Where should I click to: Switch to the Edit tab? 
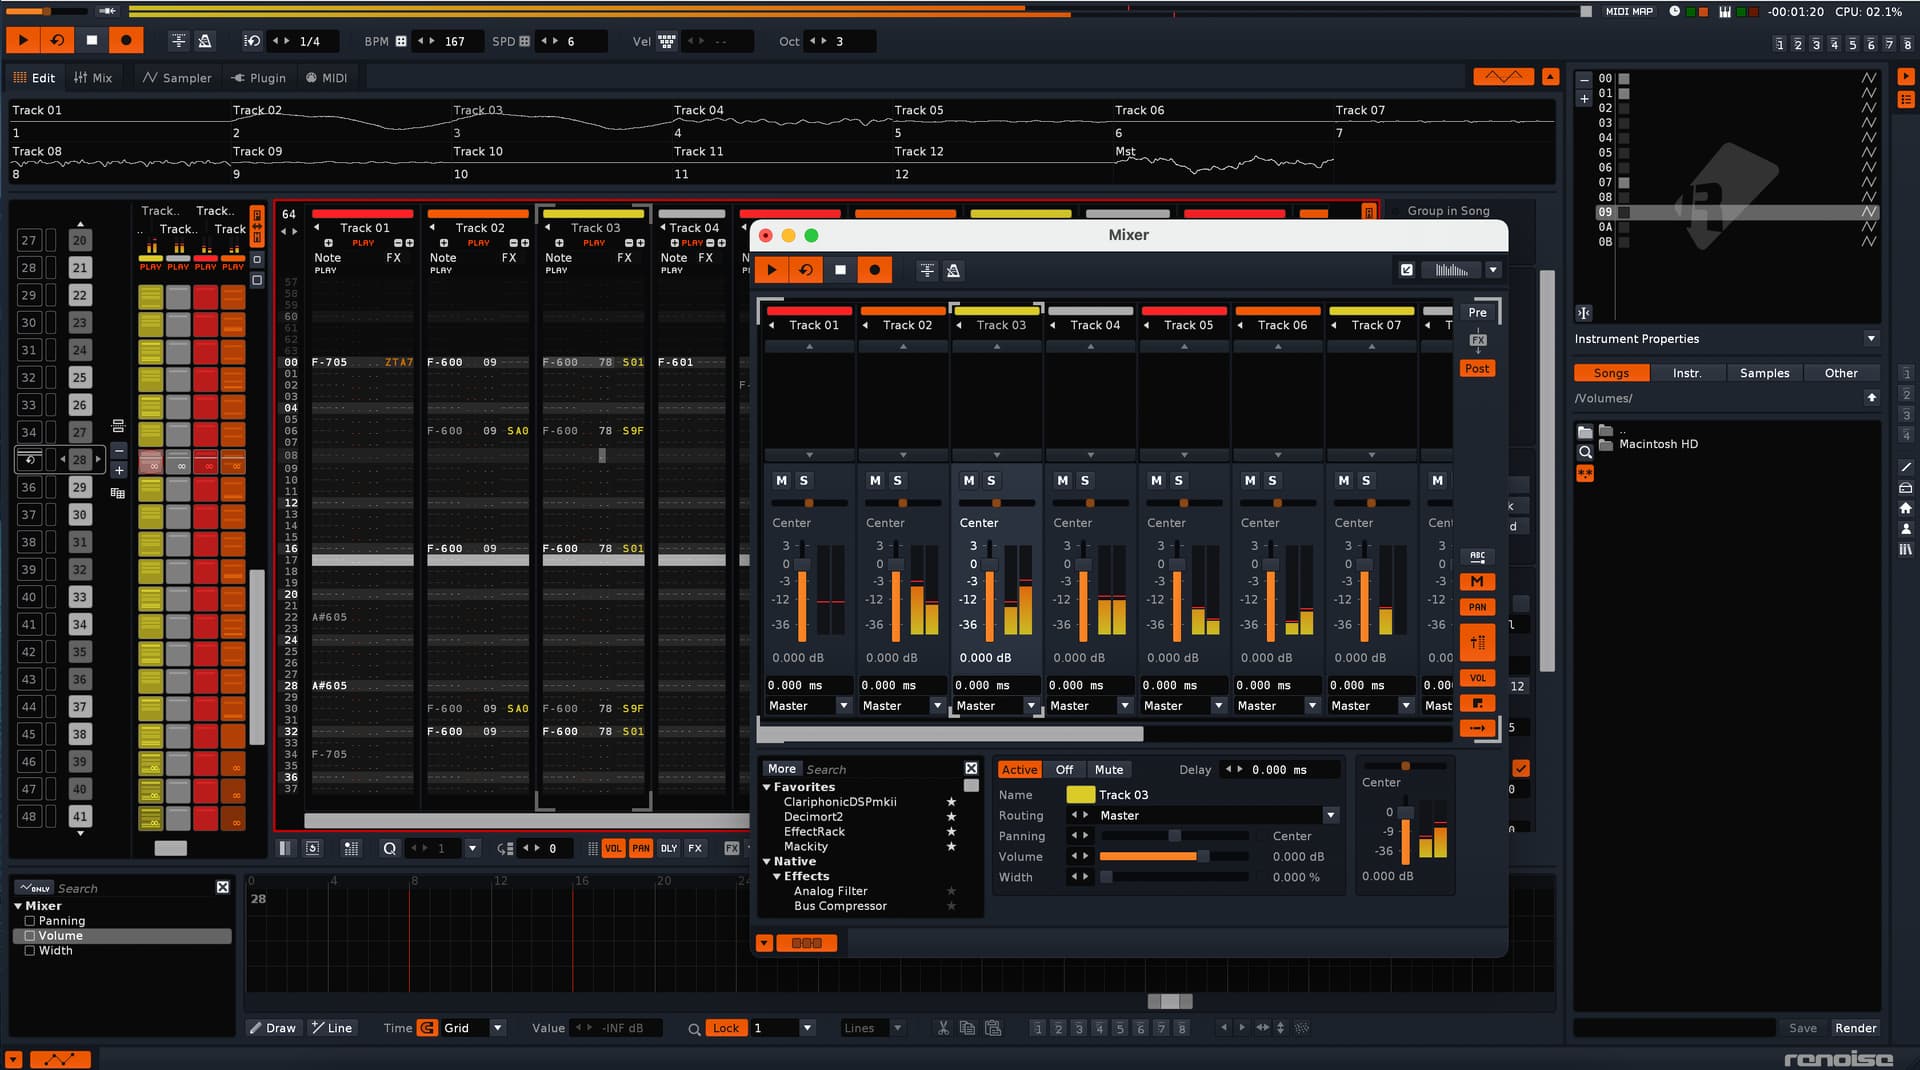click(34, 77)
